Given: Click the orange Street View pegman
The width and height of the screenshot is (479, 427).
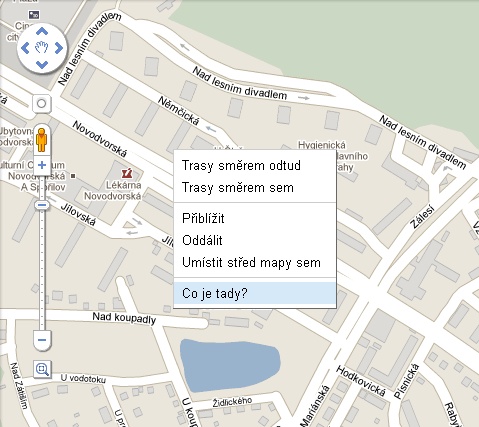Looking at the screenshot, I should tap(42, 140).
